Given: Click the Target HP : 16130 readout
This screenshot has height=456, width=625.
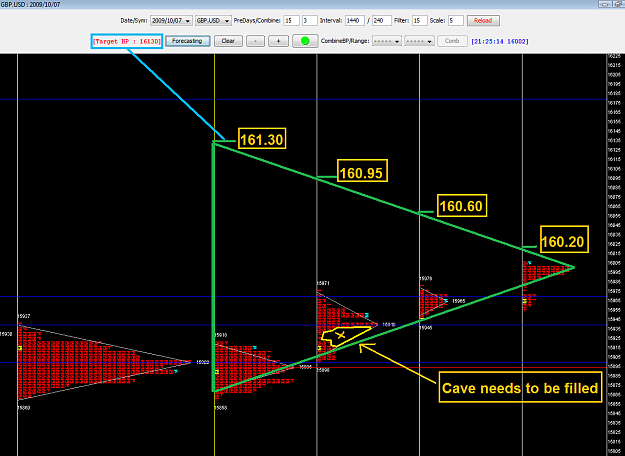Looking at the screenshot, I should (127, 41).
